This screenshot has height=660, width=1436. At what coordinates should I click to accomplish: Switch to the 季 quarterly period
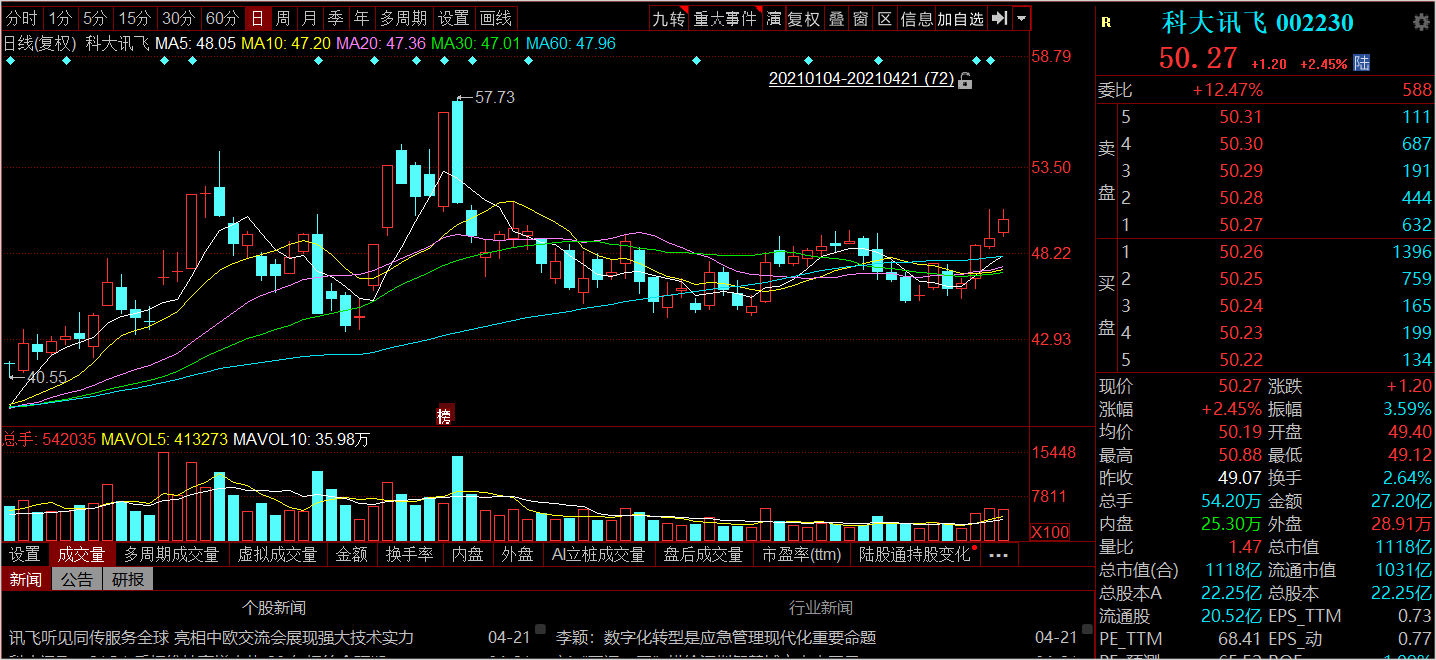[335, 18]
